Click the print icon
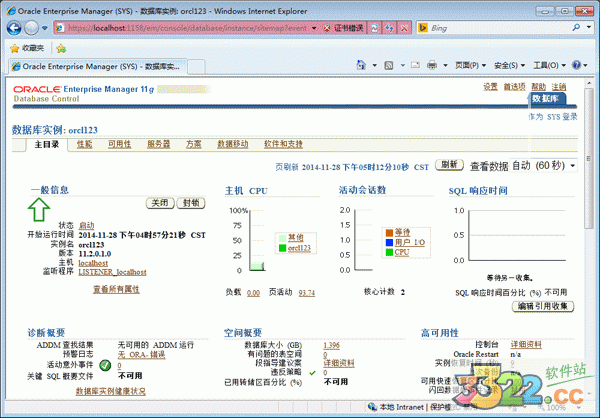Image resolution: width=600 pixels, height=418 pixels. (432, 65)
